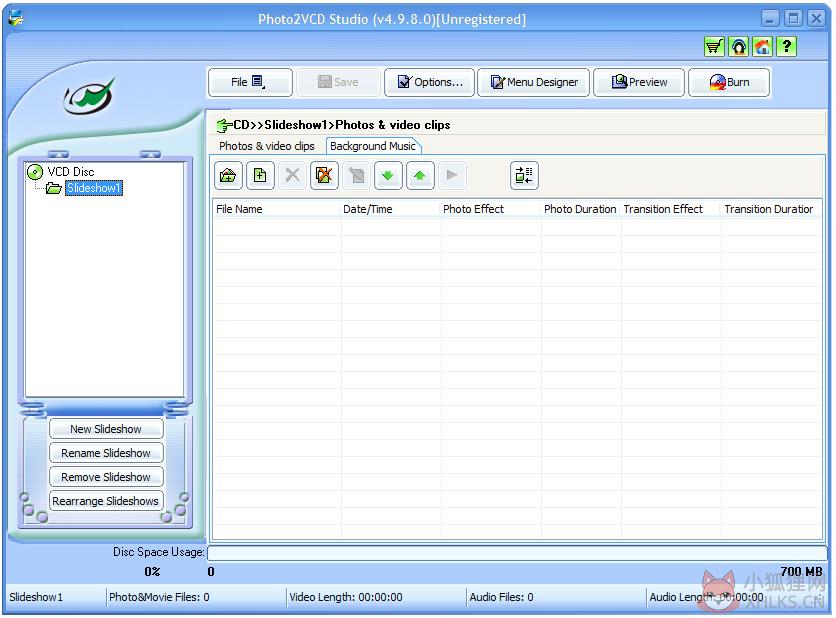Click the '700 MB' capacity label
Image resolution: width=836 pixels, height=618 pixels.
801,572
